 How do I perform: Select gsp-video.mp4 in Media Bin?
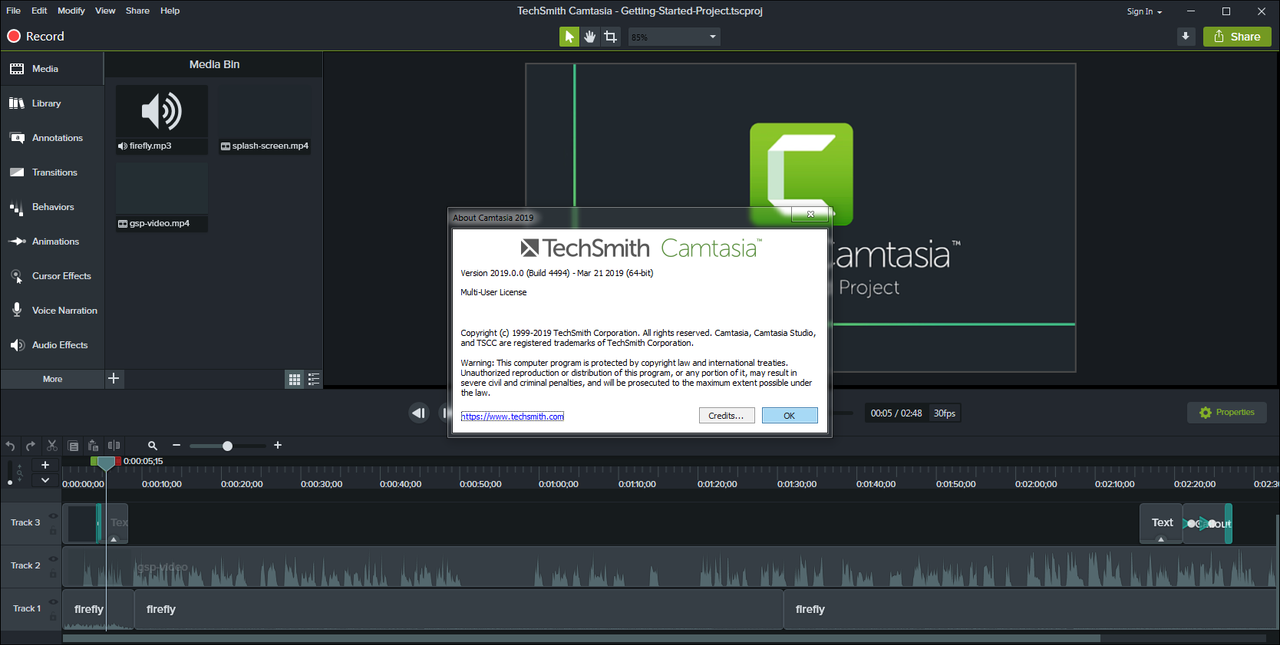(x=162, y=197)
